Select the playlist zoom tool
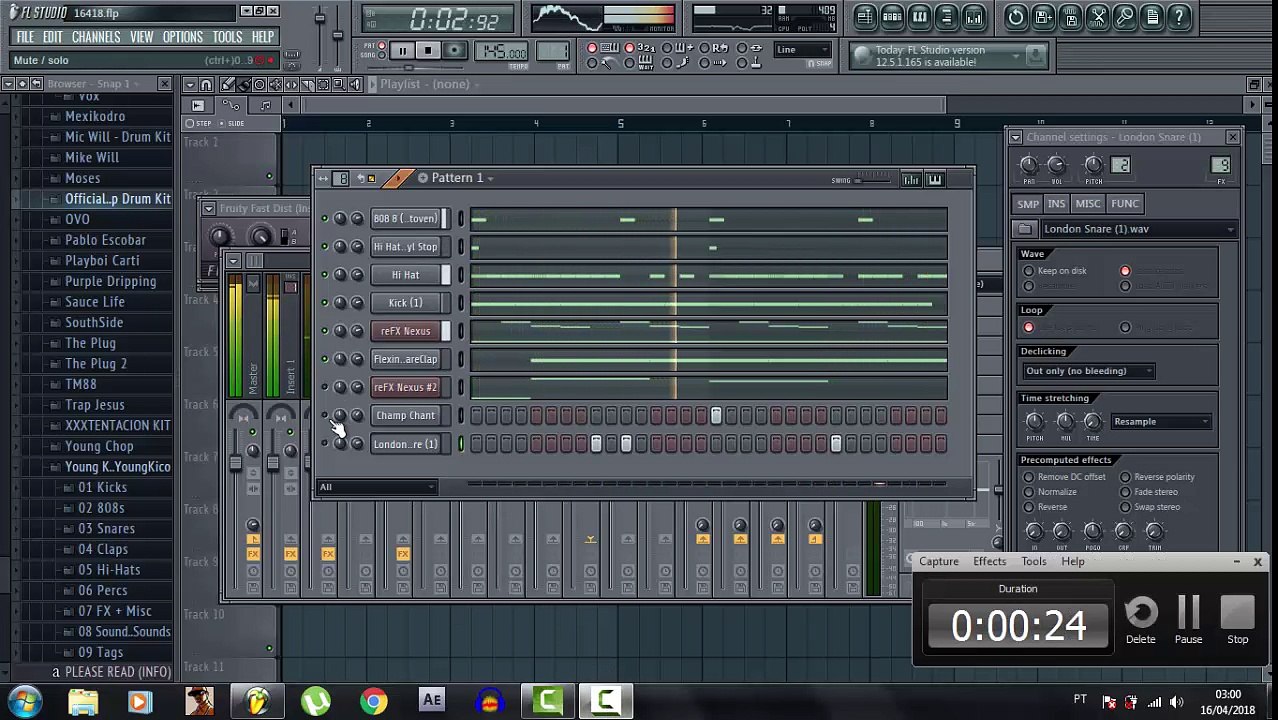1278x720 pixels. [x=339, y=84]
